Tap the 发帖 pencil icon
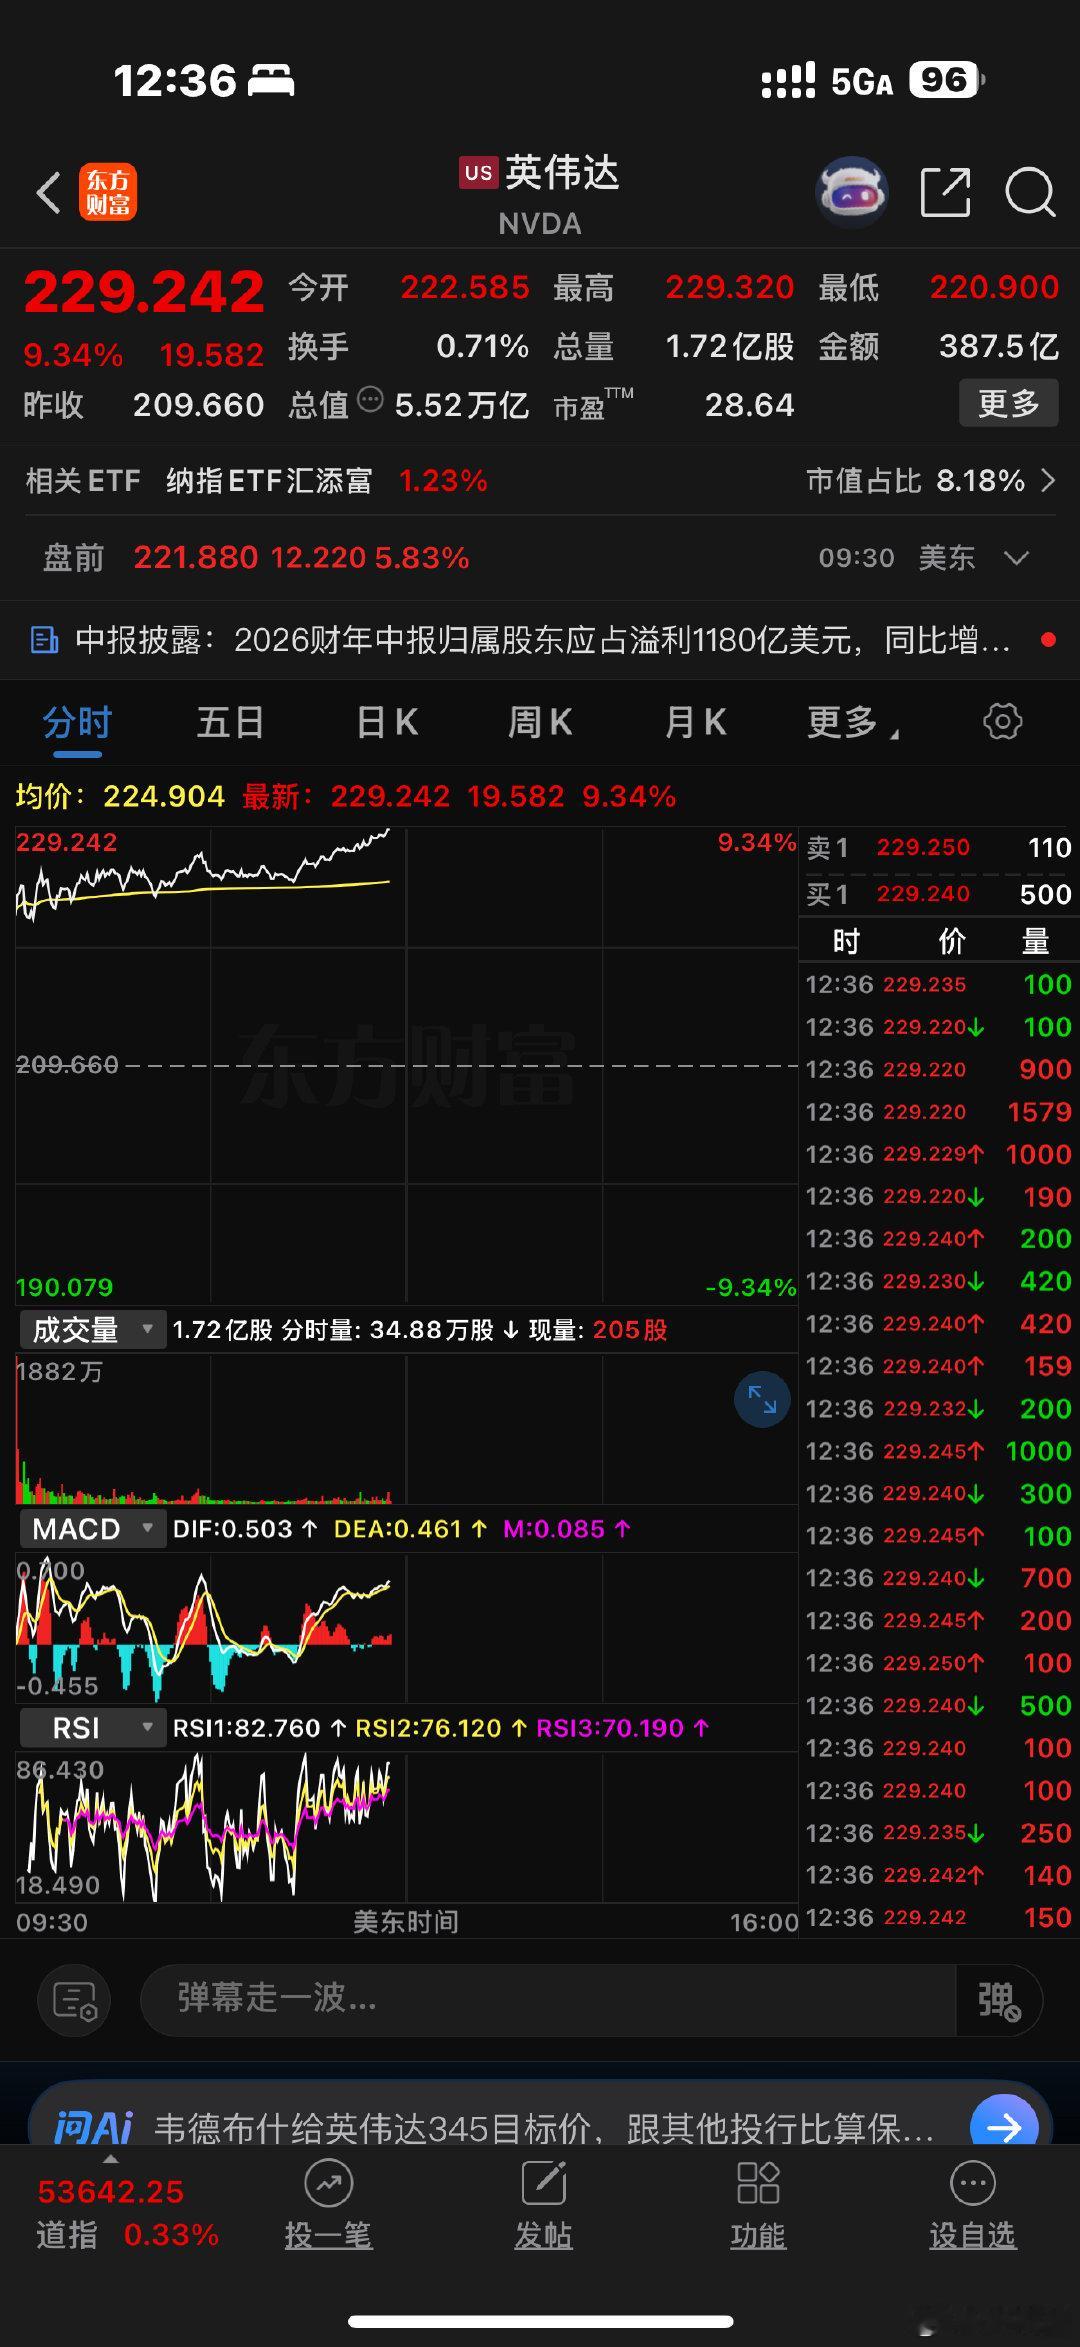Screen dimensions: 1080x2347 tap(544, 2184)
